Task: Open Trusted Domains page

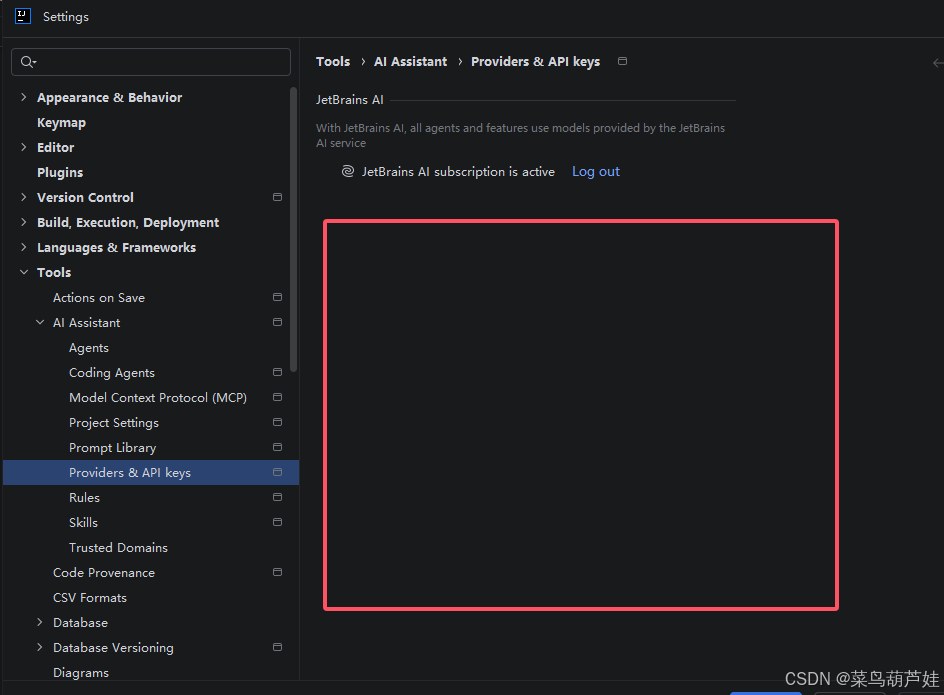Action: (118, 547)
